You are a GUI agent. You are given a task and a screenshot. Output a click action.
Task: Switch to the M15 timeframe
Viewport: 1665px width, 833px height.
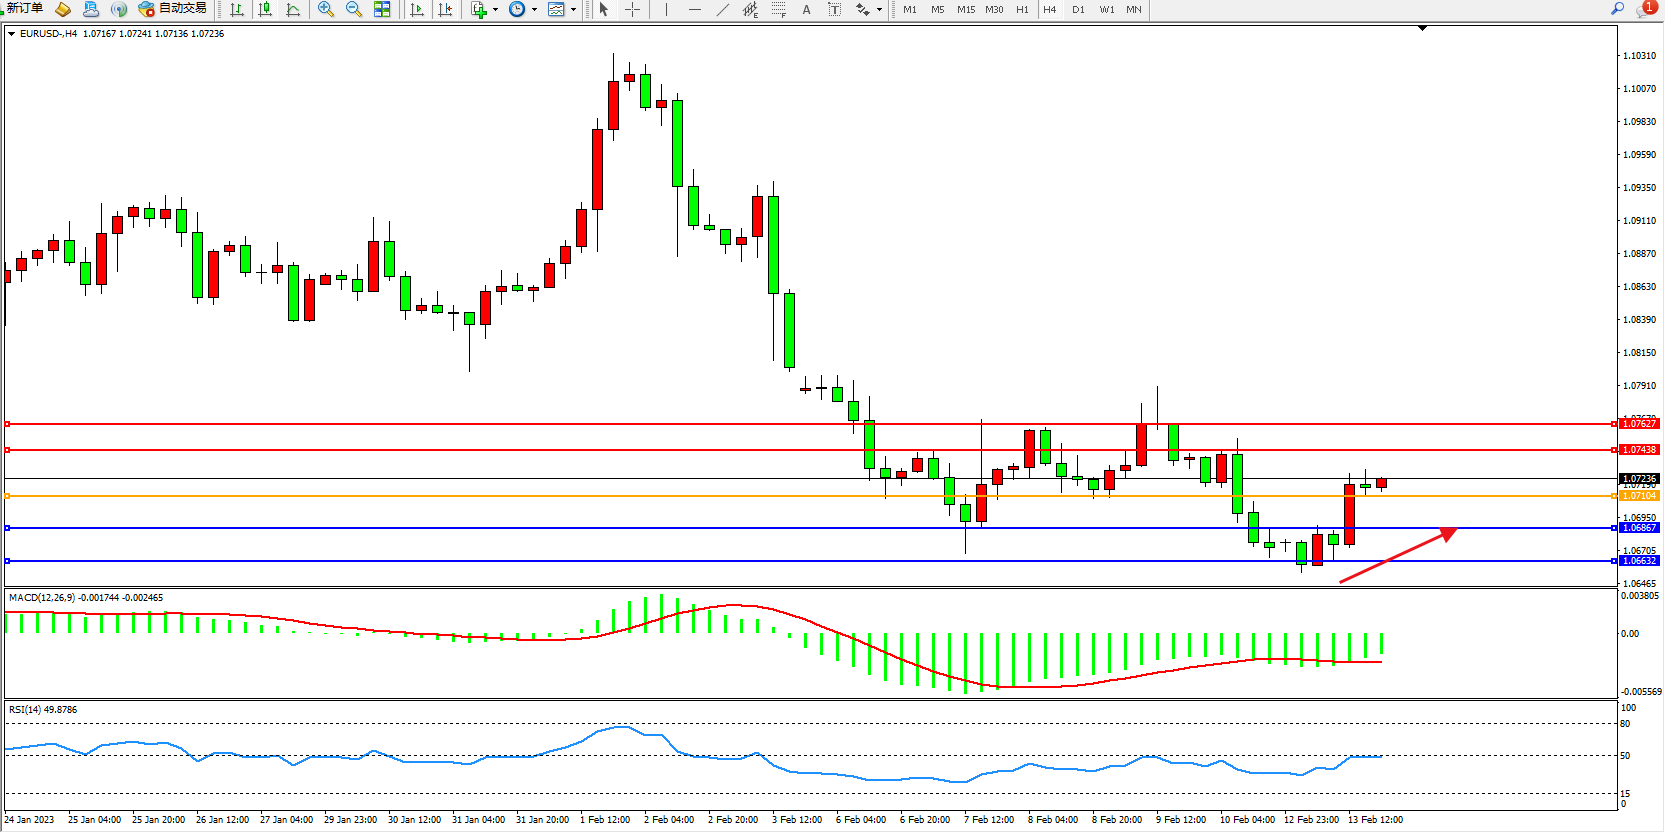coord(965,9)
